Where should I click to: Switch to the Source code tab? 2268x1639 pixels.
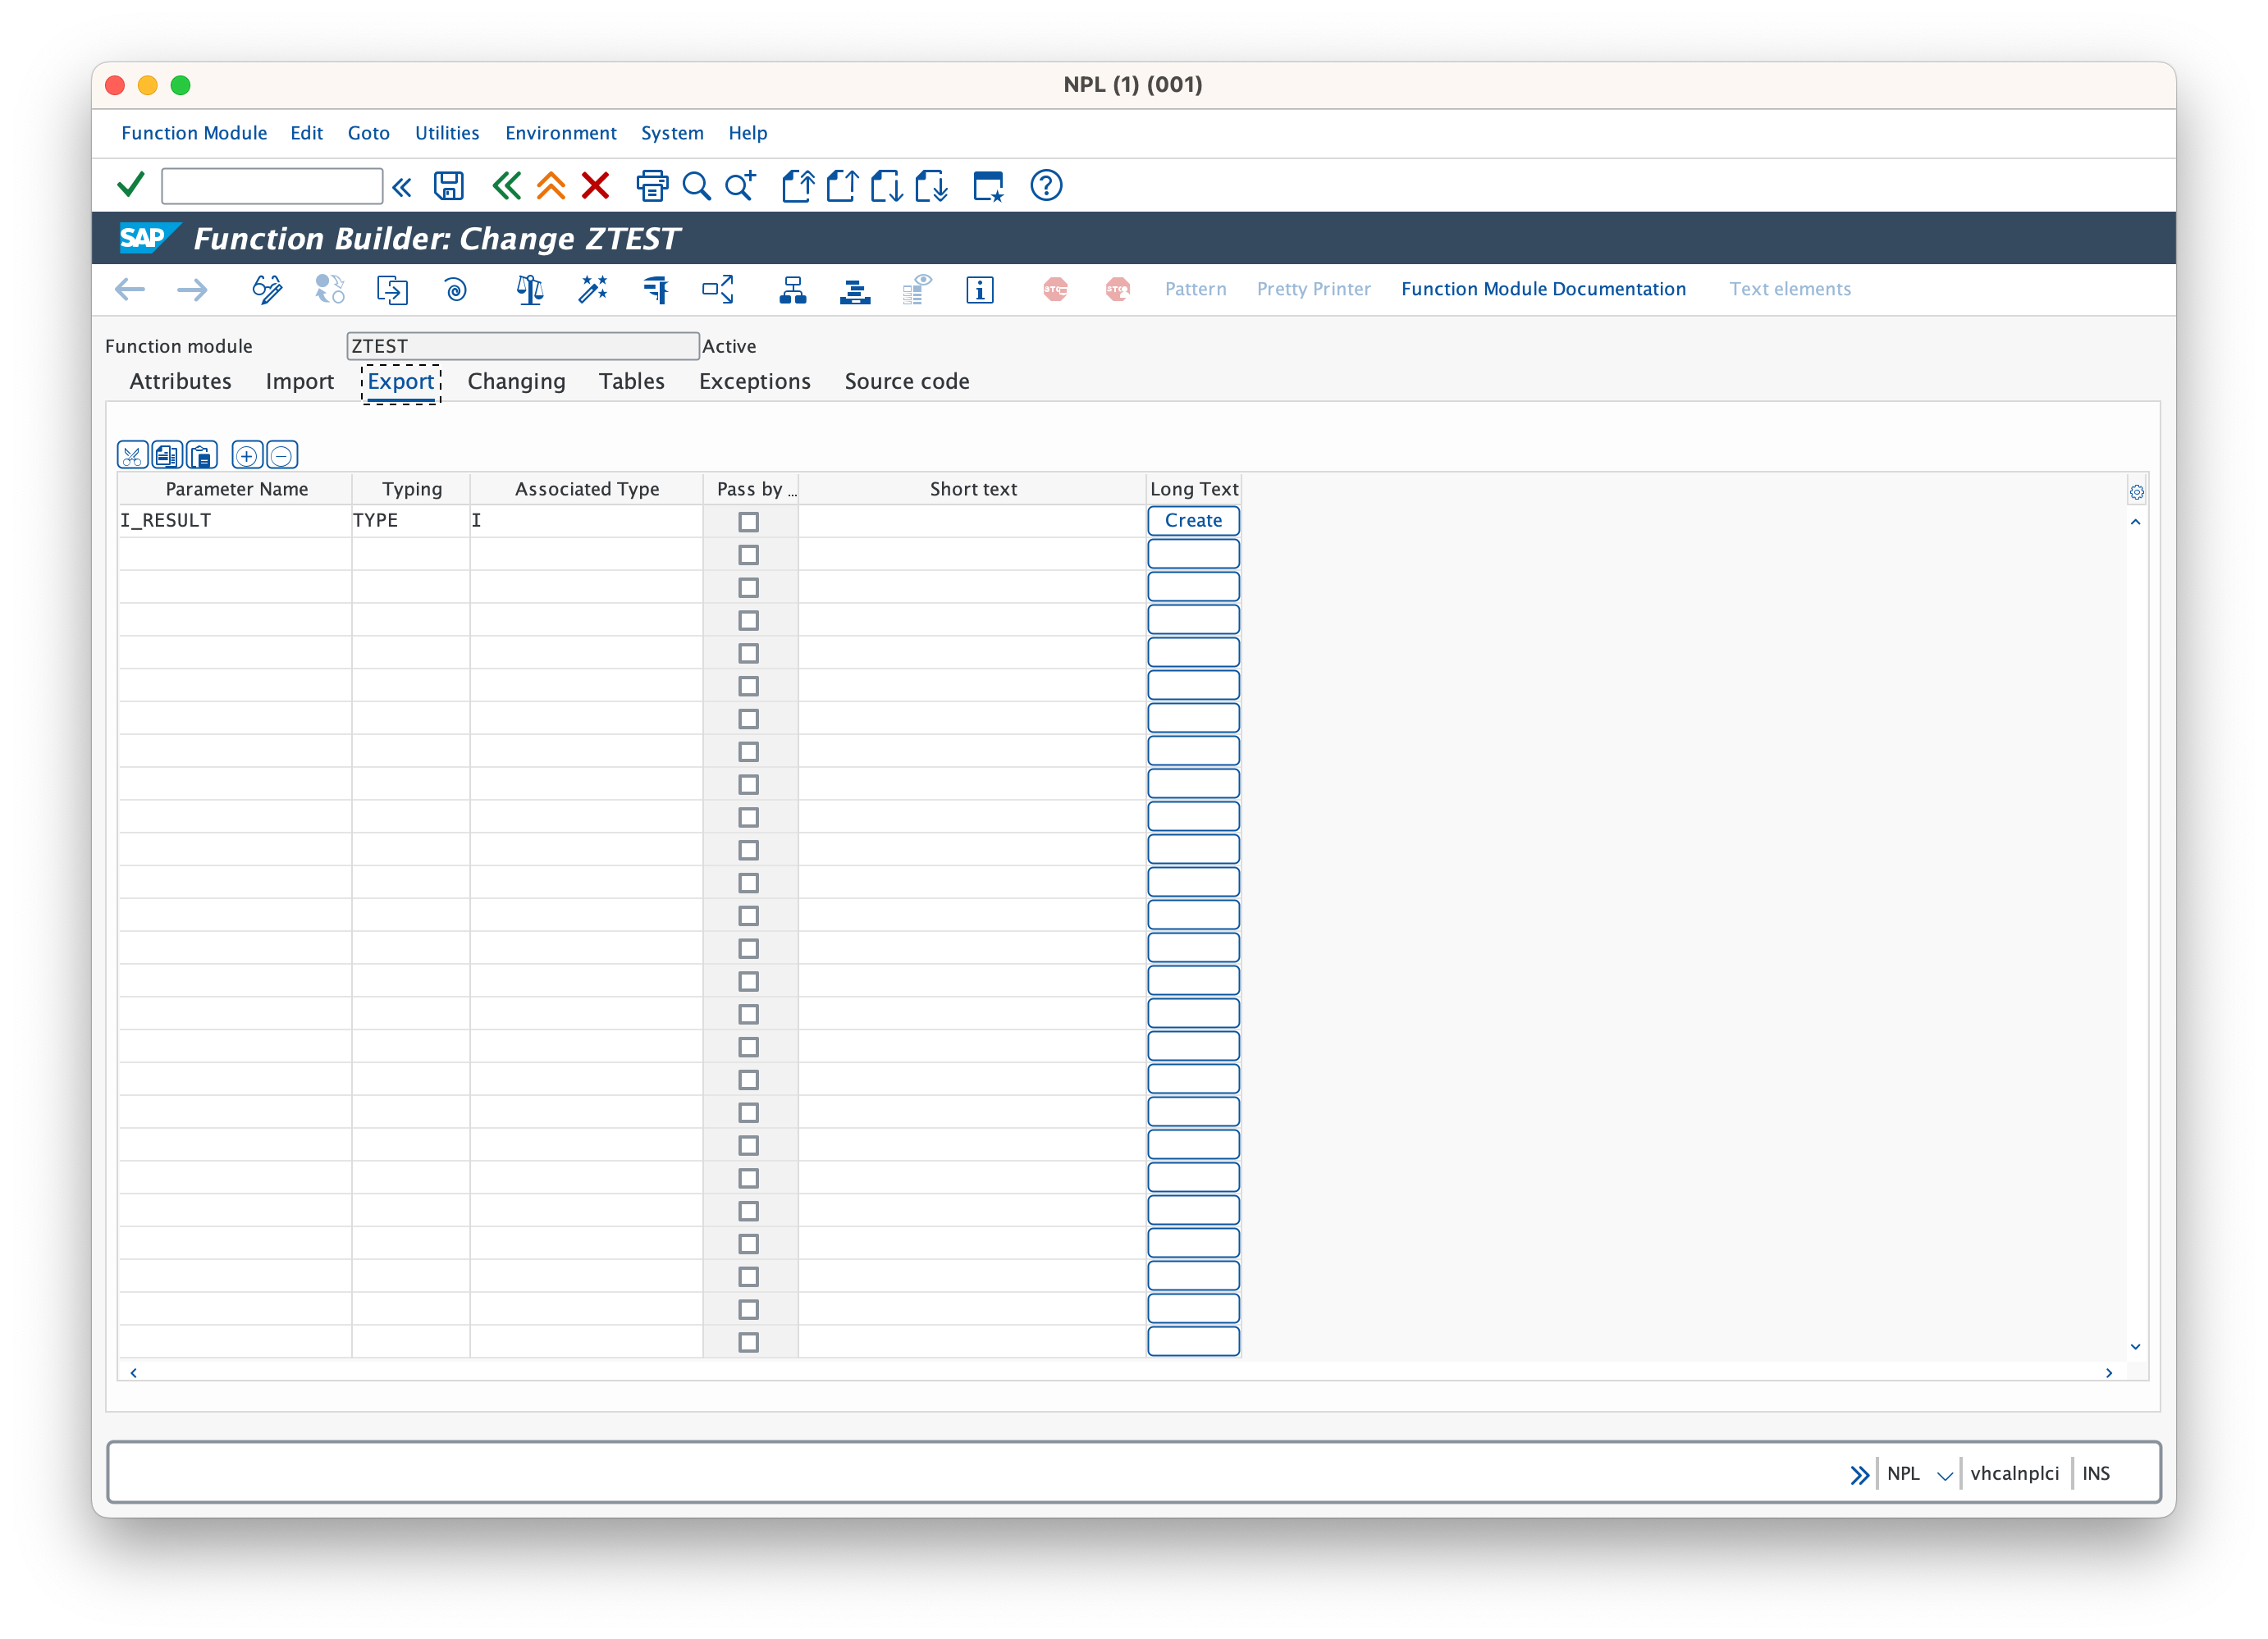[906, 381]
